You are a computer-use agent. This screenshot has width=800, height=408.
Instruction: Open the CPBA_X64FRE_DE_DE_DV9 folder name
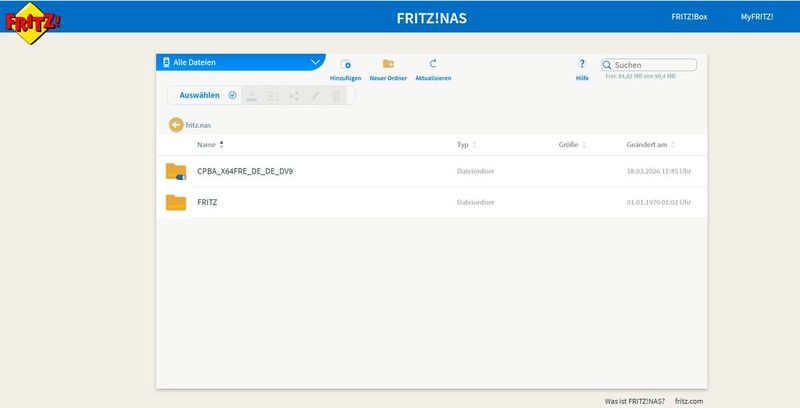click(245, 171)
